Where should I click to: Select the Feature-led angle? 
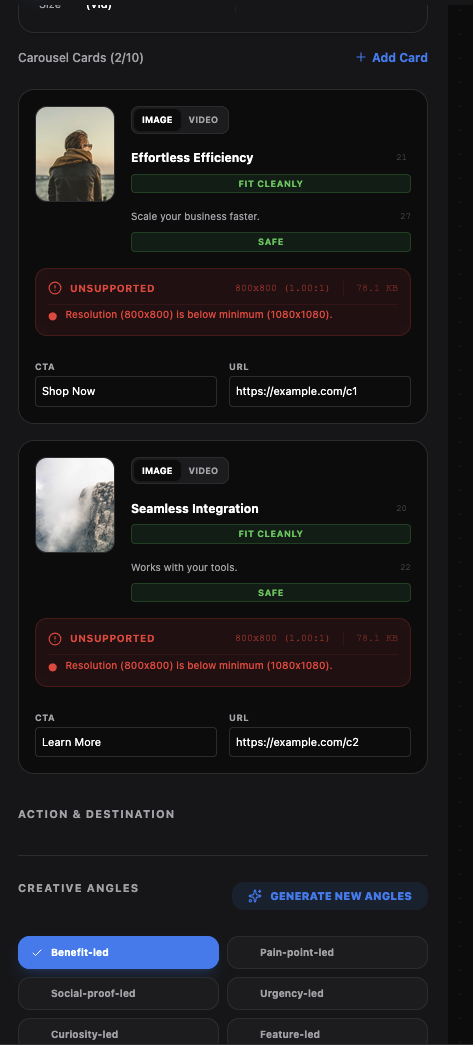pyautogui.click(x=327, y=1034)
